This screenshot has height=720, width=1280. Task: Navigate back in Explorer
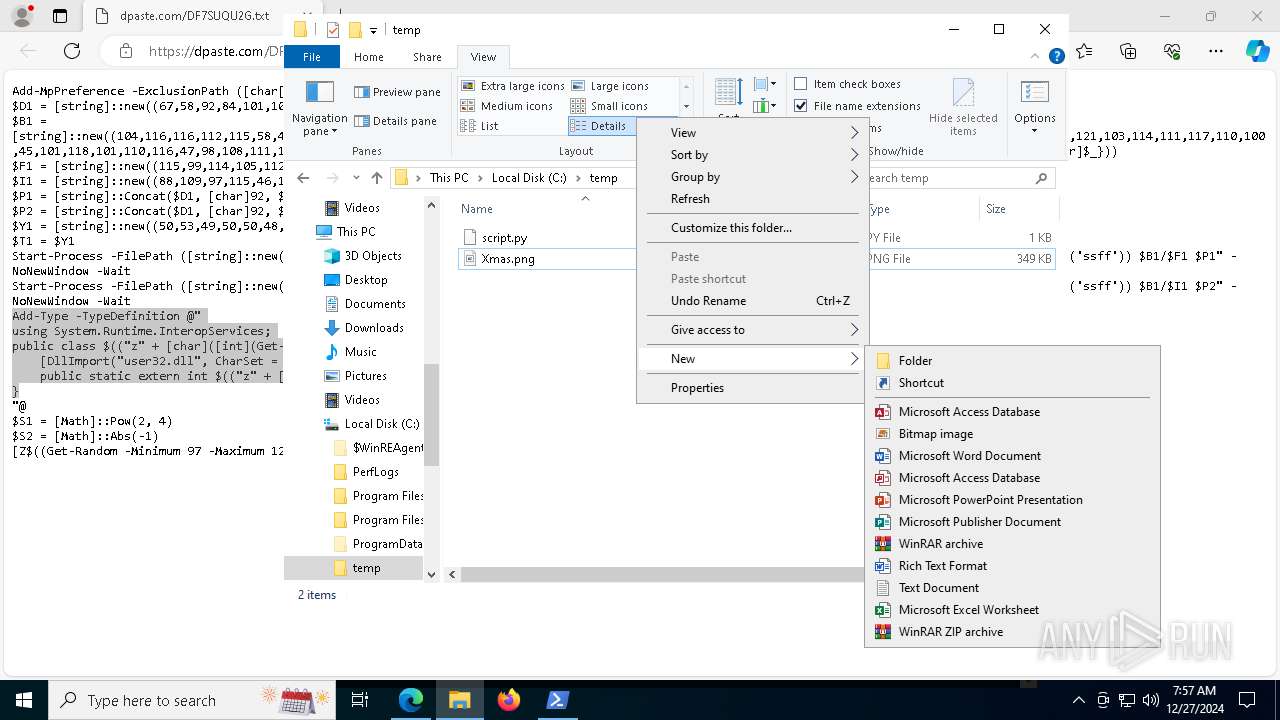pos(304,178)
